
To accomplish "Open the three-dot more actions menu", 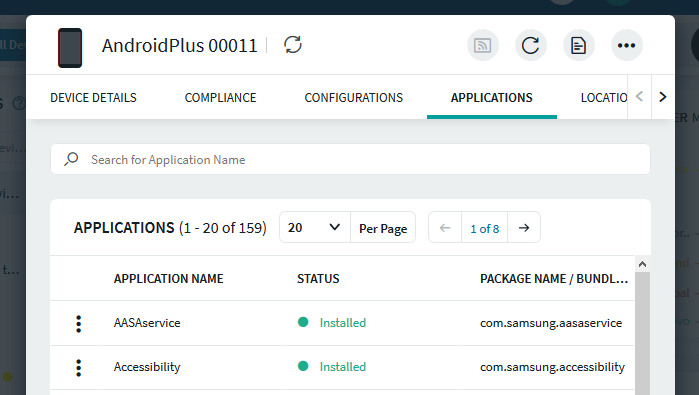I will (x=626, y=45).
